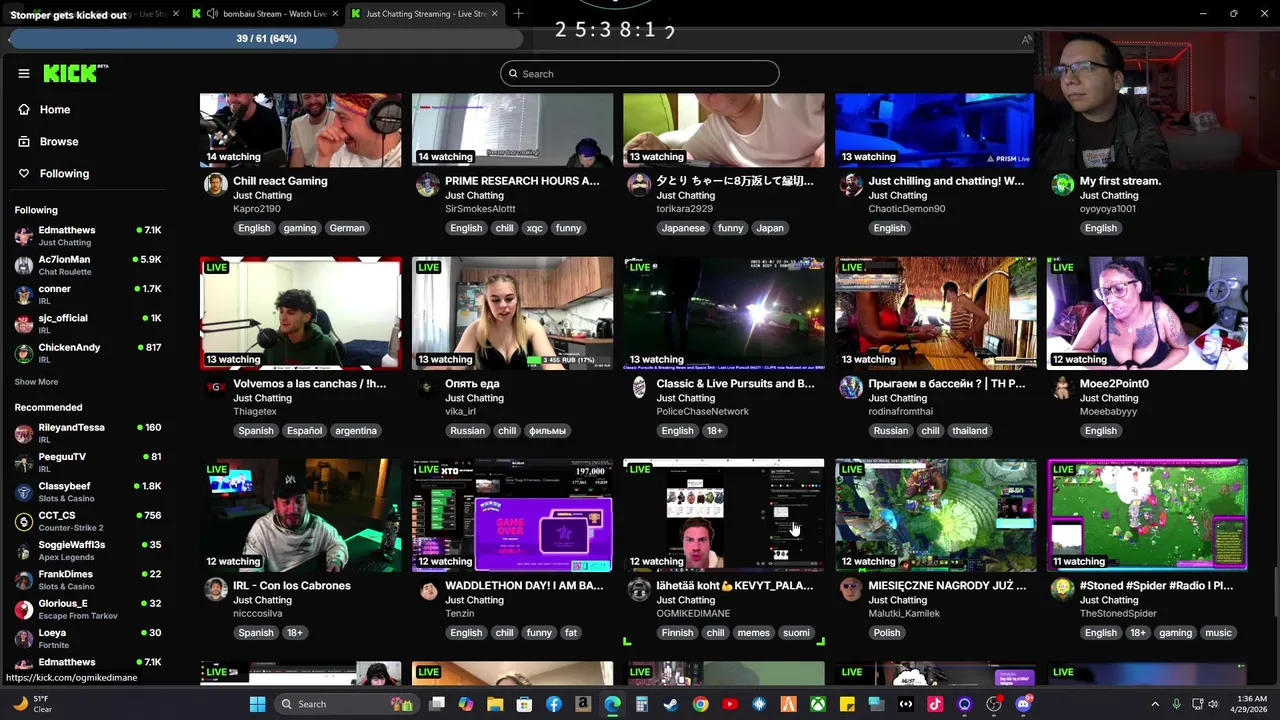Select the Polish tag under Malutki_Kamilek
This screenshot has width=1280, height=720.
(x=887, y=633)
